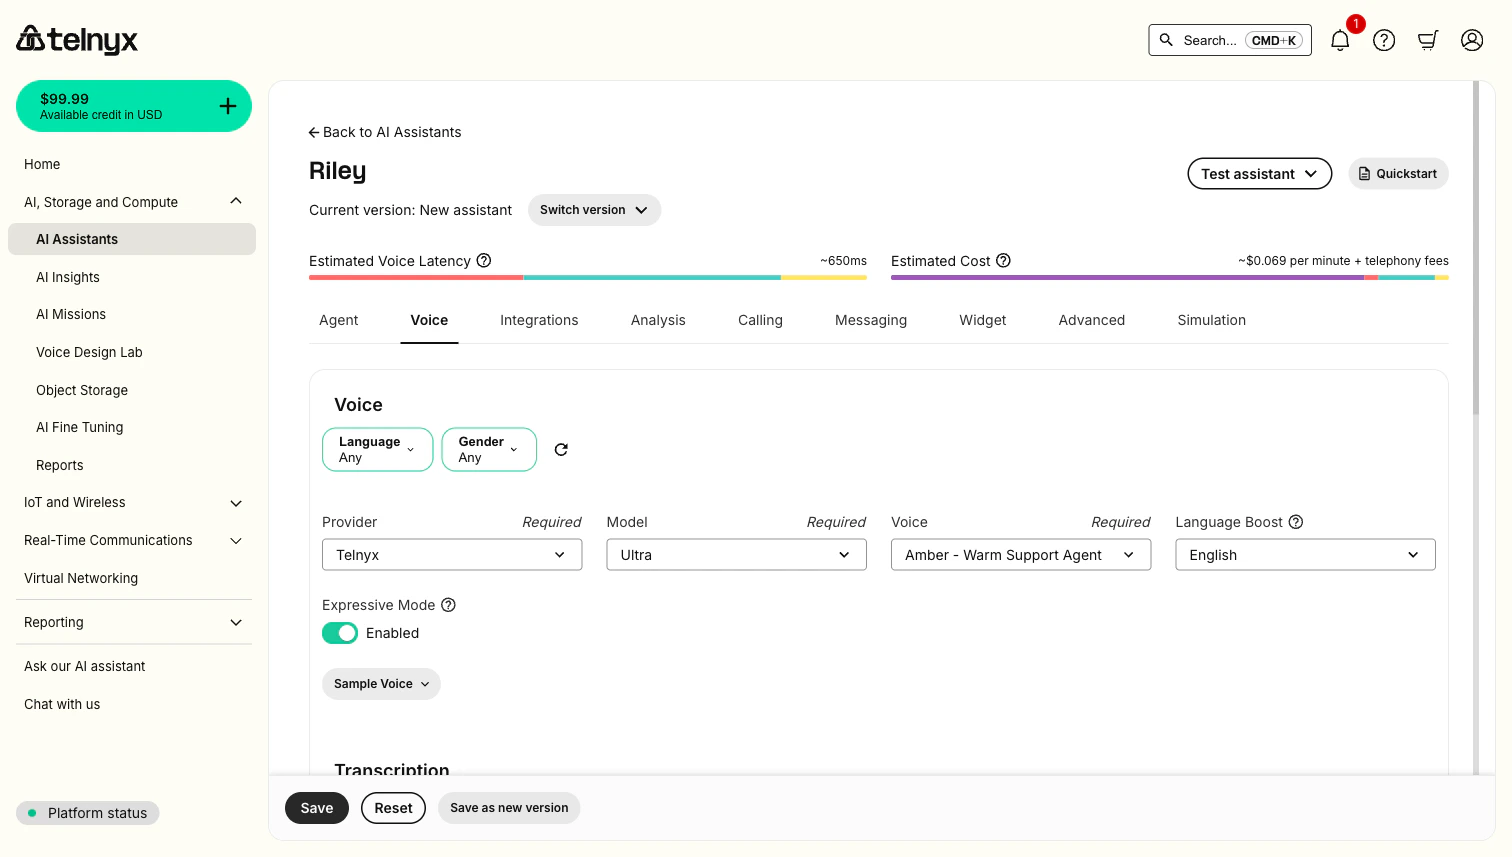Screen dimensions: 1512x857
Task: Click the Telnyx logo
Action: tap(76, 40)
